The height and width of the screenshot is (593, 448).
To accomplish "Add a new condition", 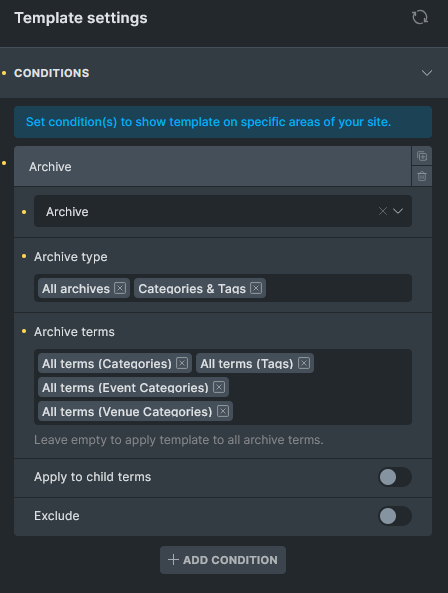I will pos(223,560).
